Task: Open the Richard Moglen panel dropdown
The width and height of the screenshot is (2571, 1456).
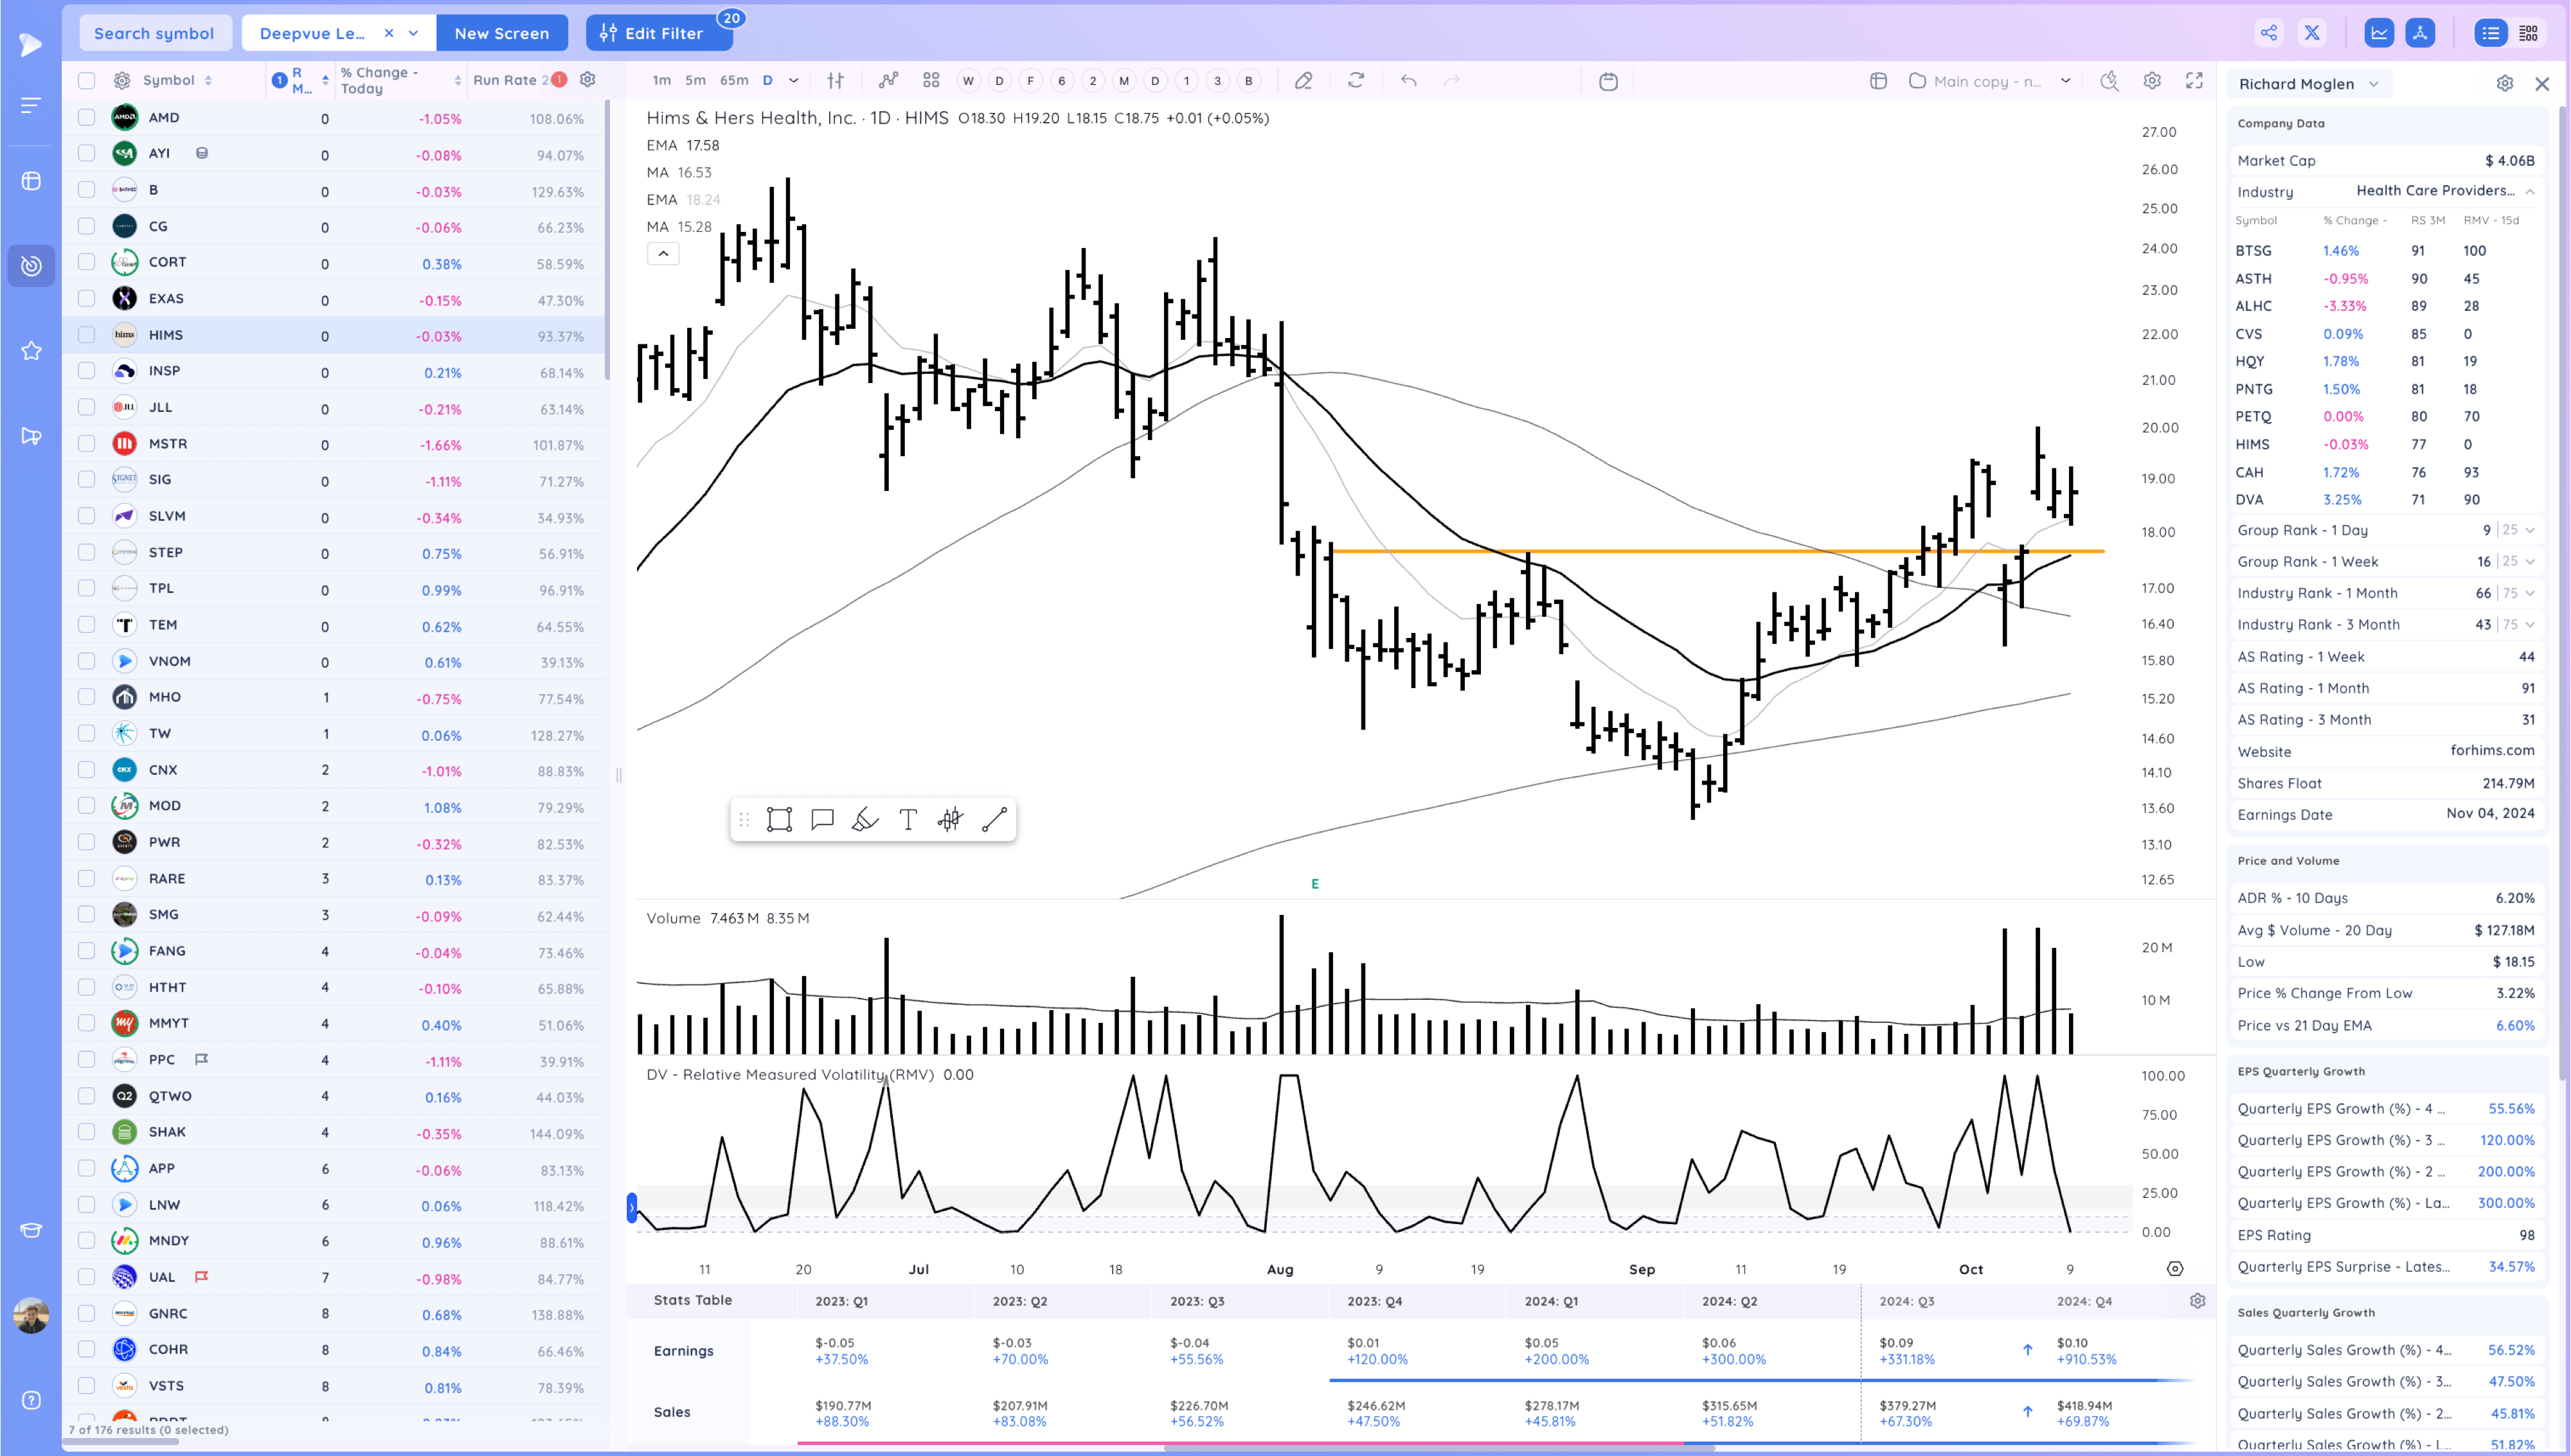Action: click(2373, 84)
